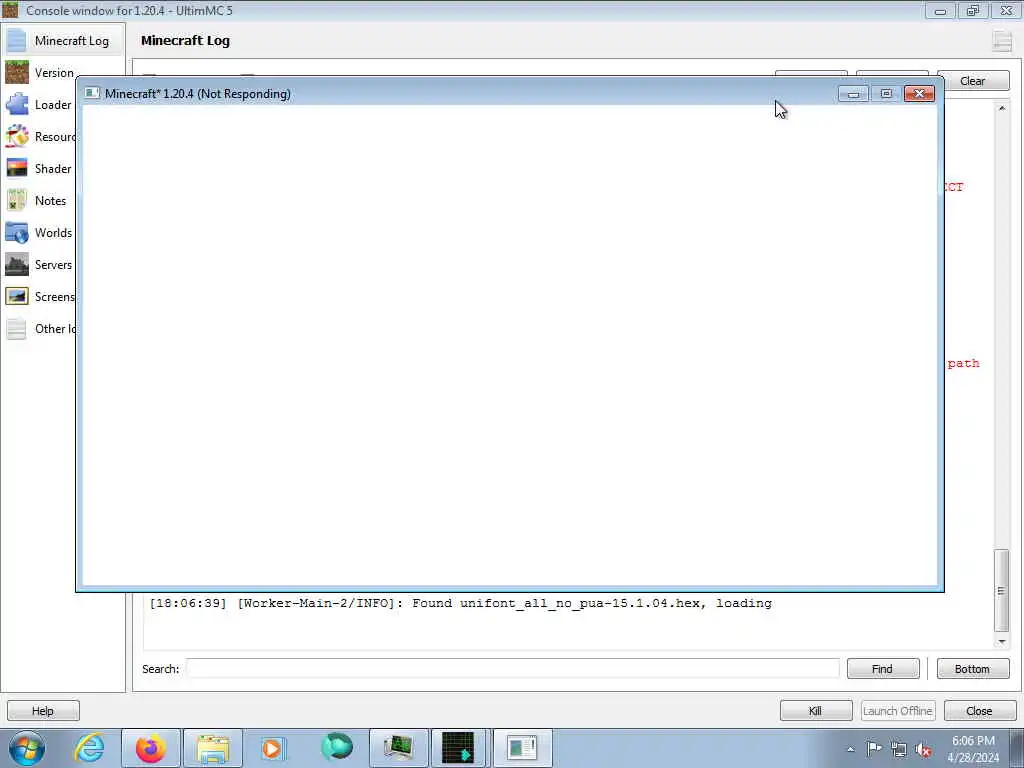Launch Internet Explorer from taskbar

click(x=89, y=748)
